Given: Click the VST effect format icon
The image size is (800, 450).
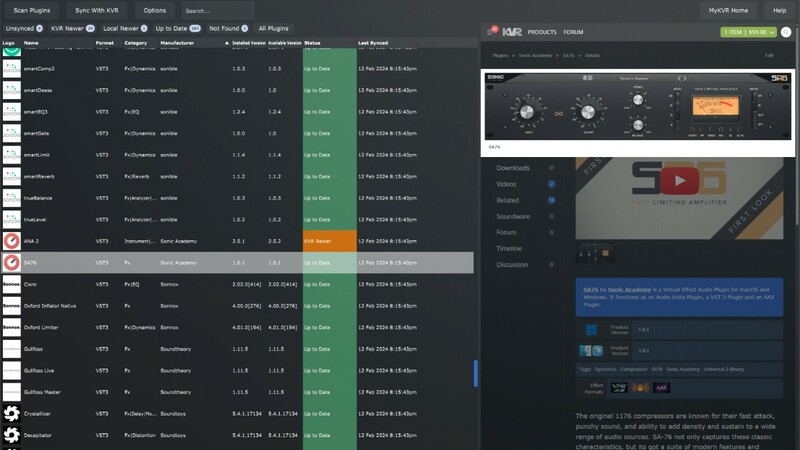Looking at the screenshot, I should click(x=620, y=388).
